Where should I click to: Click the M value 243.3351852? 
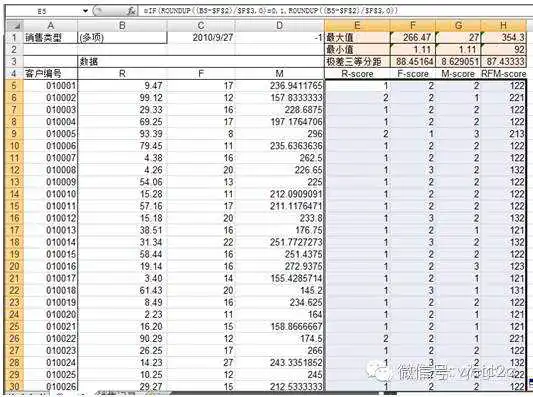click(279, 362)
